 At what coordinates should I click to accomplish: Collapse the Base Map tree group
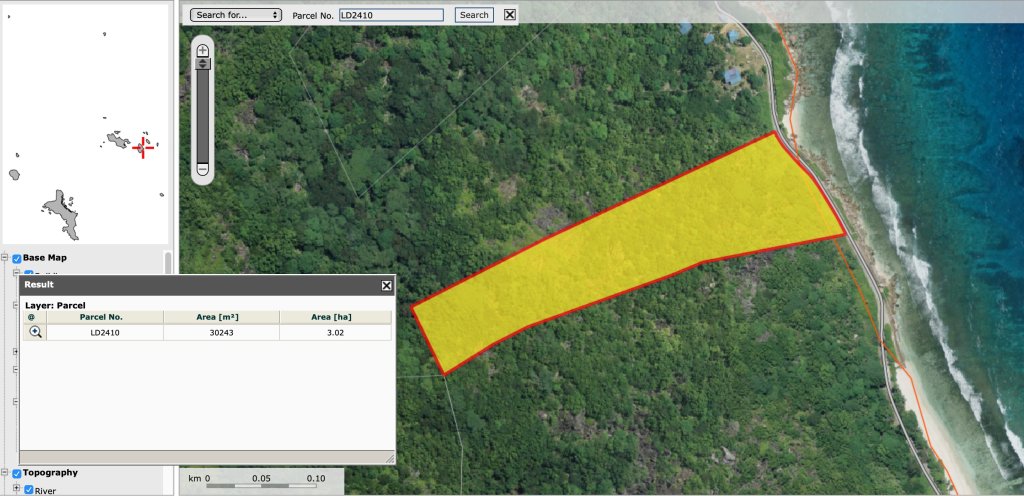pos(5,258)
